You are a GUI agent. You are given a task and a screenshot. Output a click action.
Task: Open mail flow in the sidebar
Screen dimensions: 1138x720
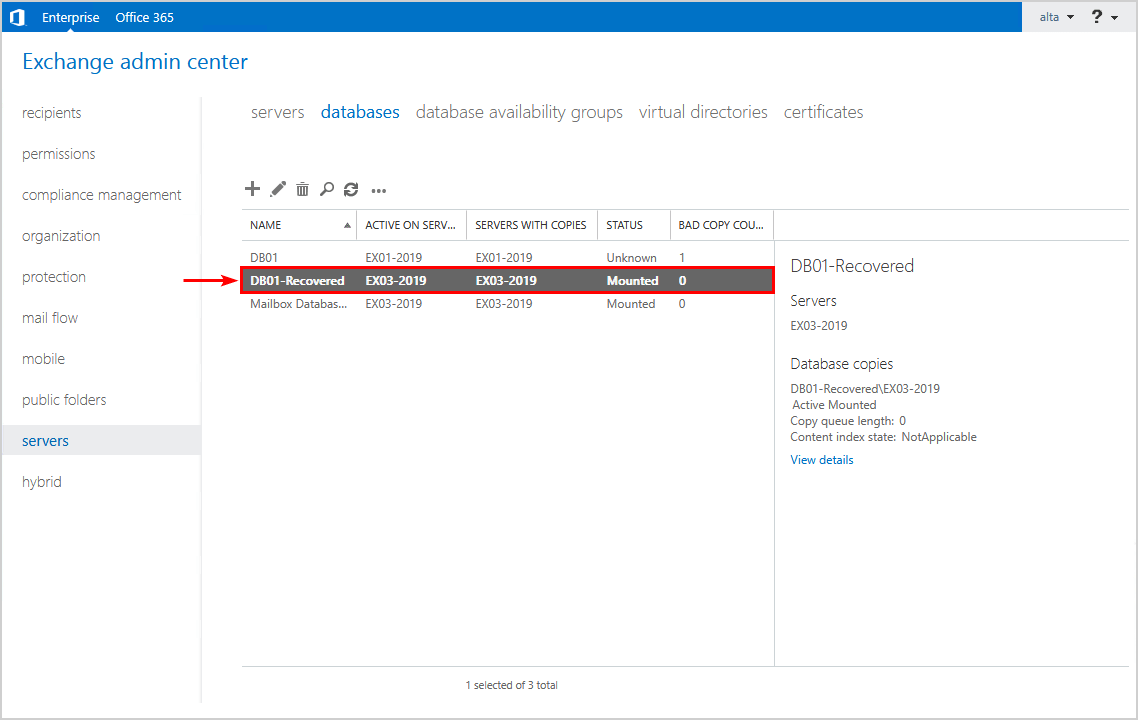[50, 318]
